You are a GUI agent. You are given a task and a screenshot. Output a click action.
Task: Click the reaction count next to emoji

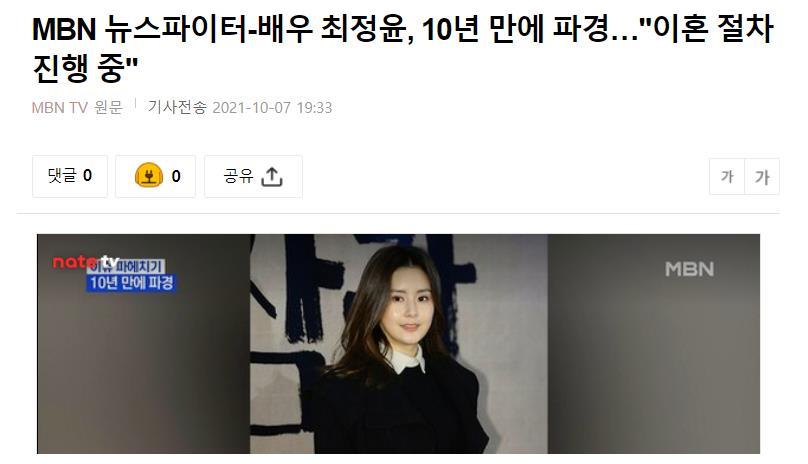(176, 176)
